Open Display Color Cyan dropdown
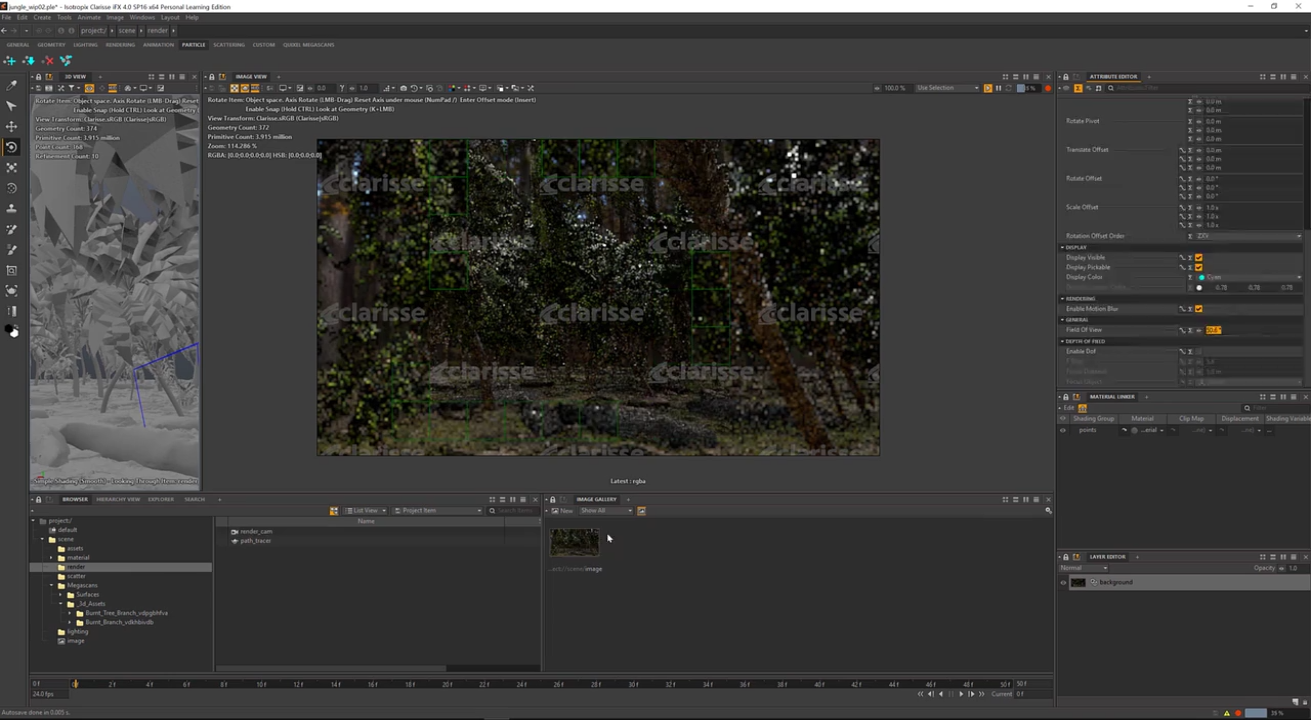 click(x=1250, y=277)
